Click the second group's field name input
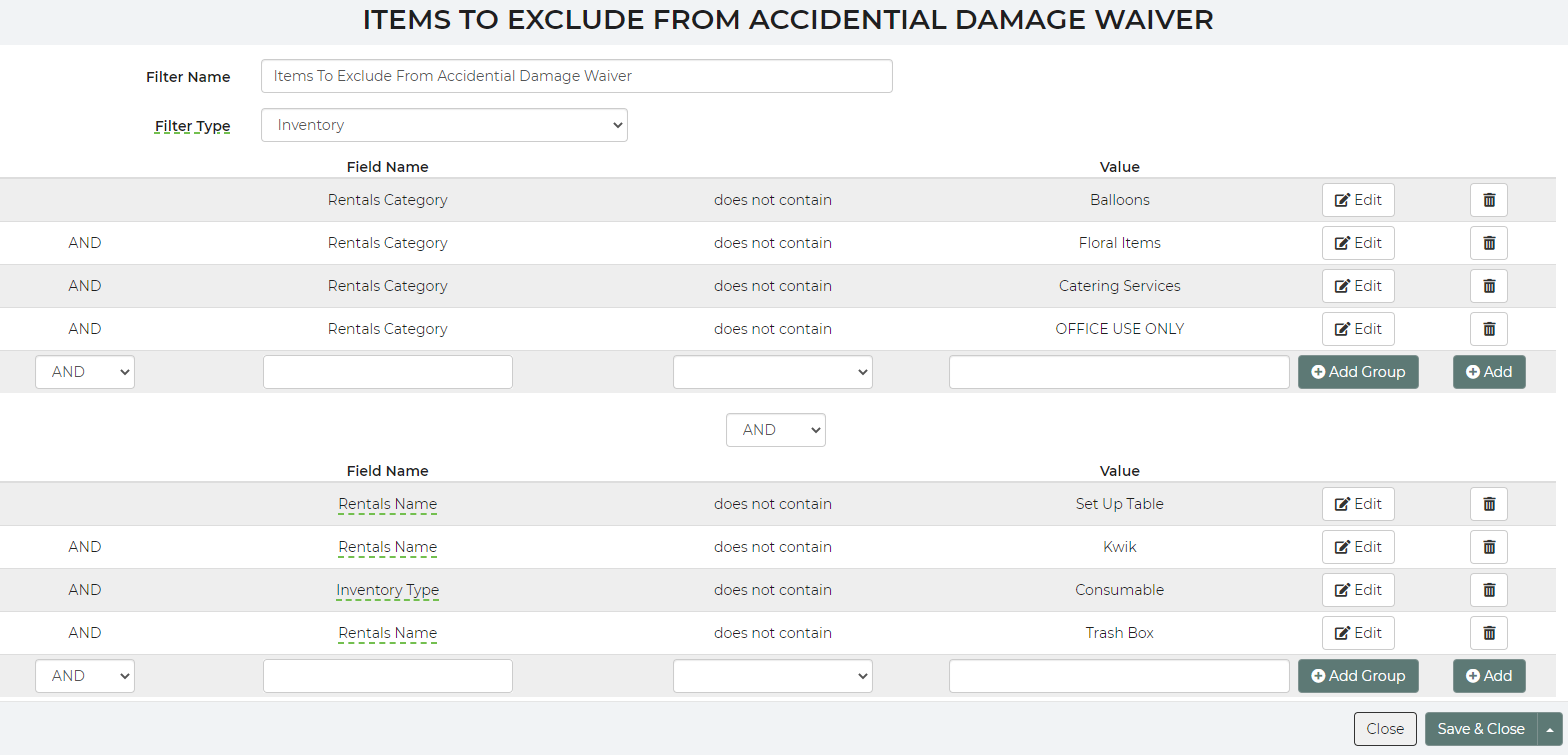Image resolution: width=1568 pixels, height=755 pixels. tap(388, 676)
